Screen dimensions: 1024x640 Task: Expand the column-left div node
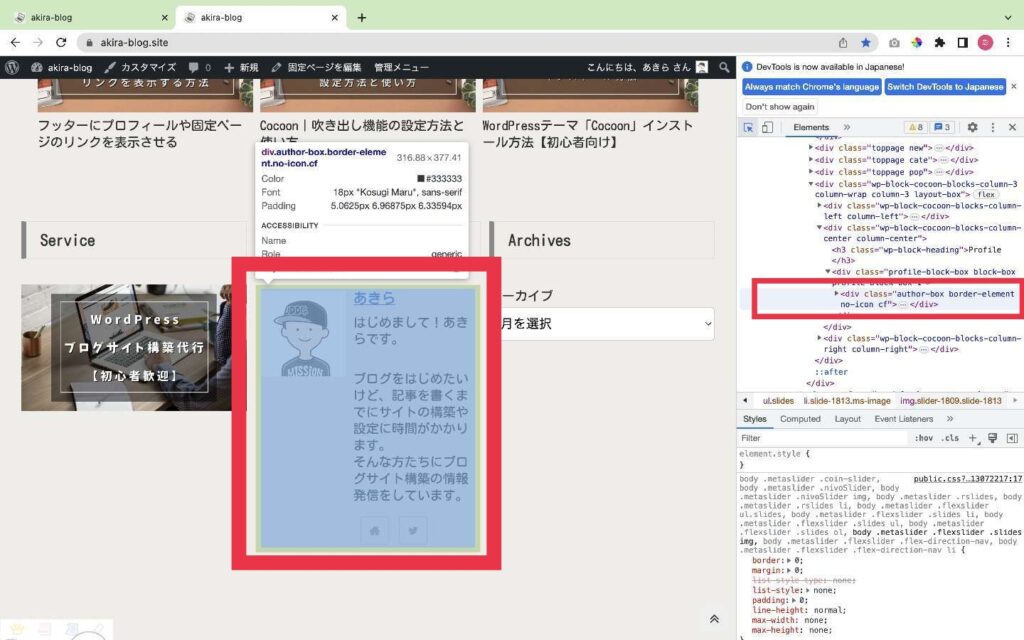820,206
